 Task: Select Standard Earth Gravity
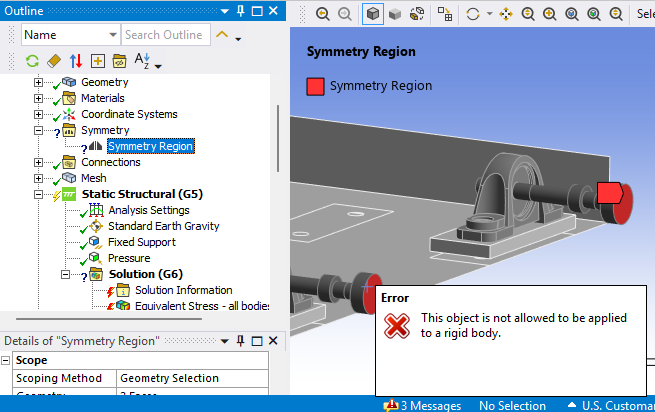click(x=164, y=226)
